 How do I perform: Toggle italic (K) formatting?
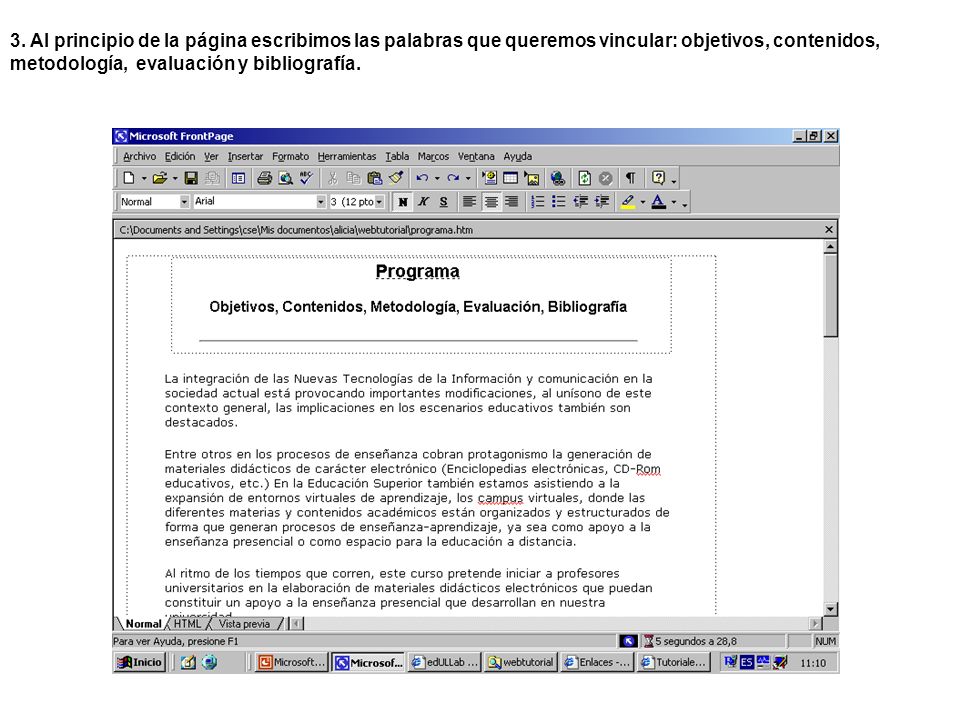tap(423, 201)
